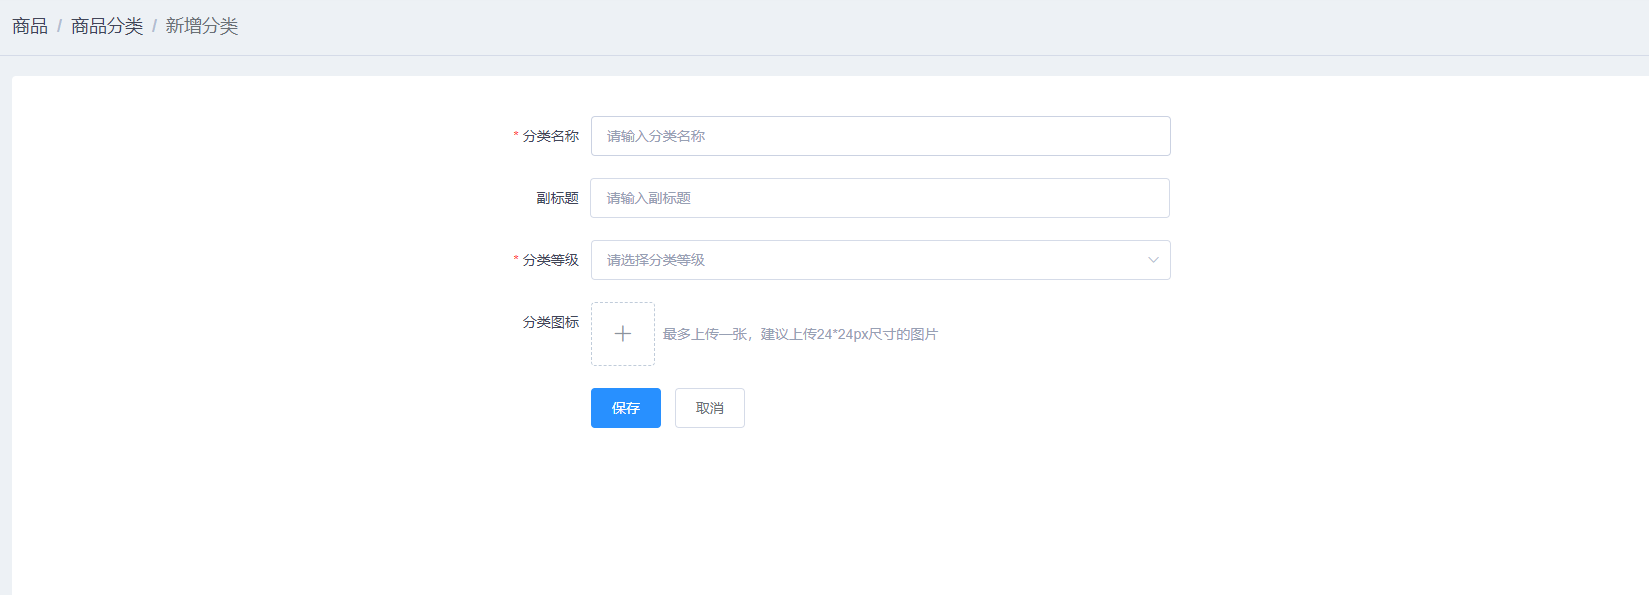
Task: Click the 新增分类 breadcrumb item
Action: click(x=202, y=26)
